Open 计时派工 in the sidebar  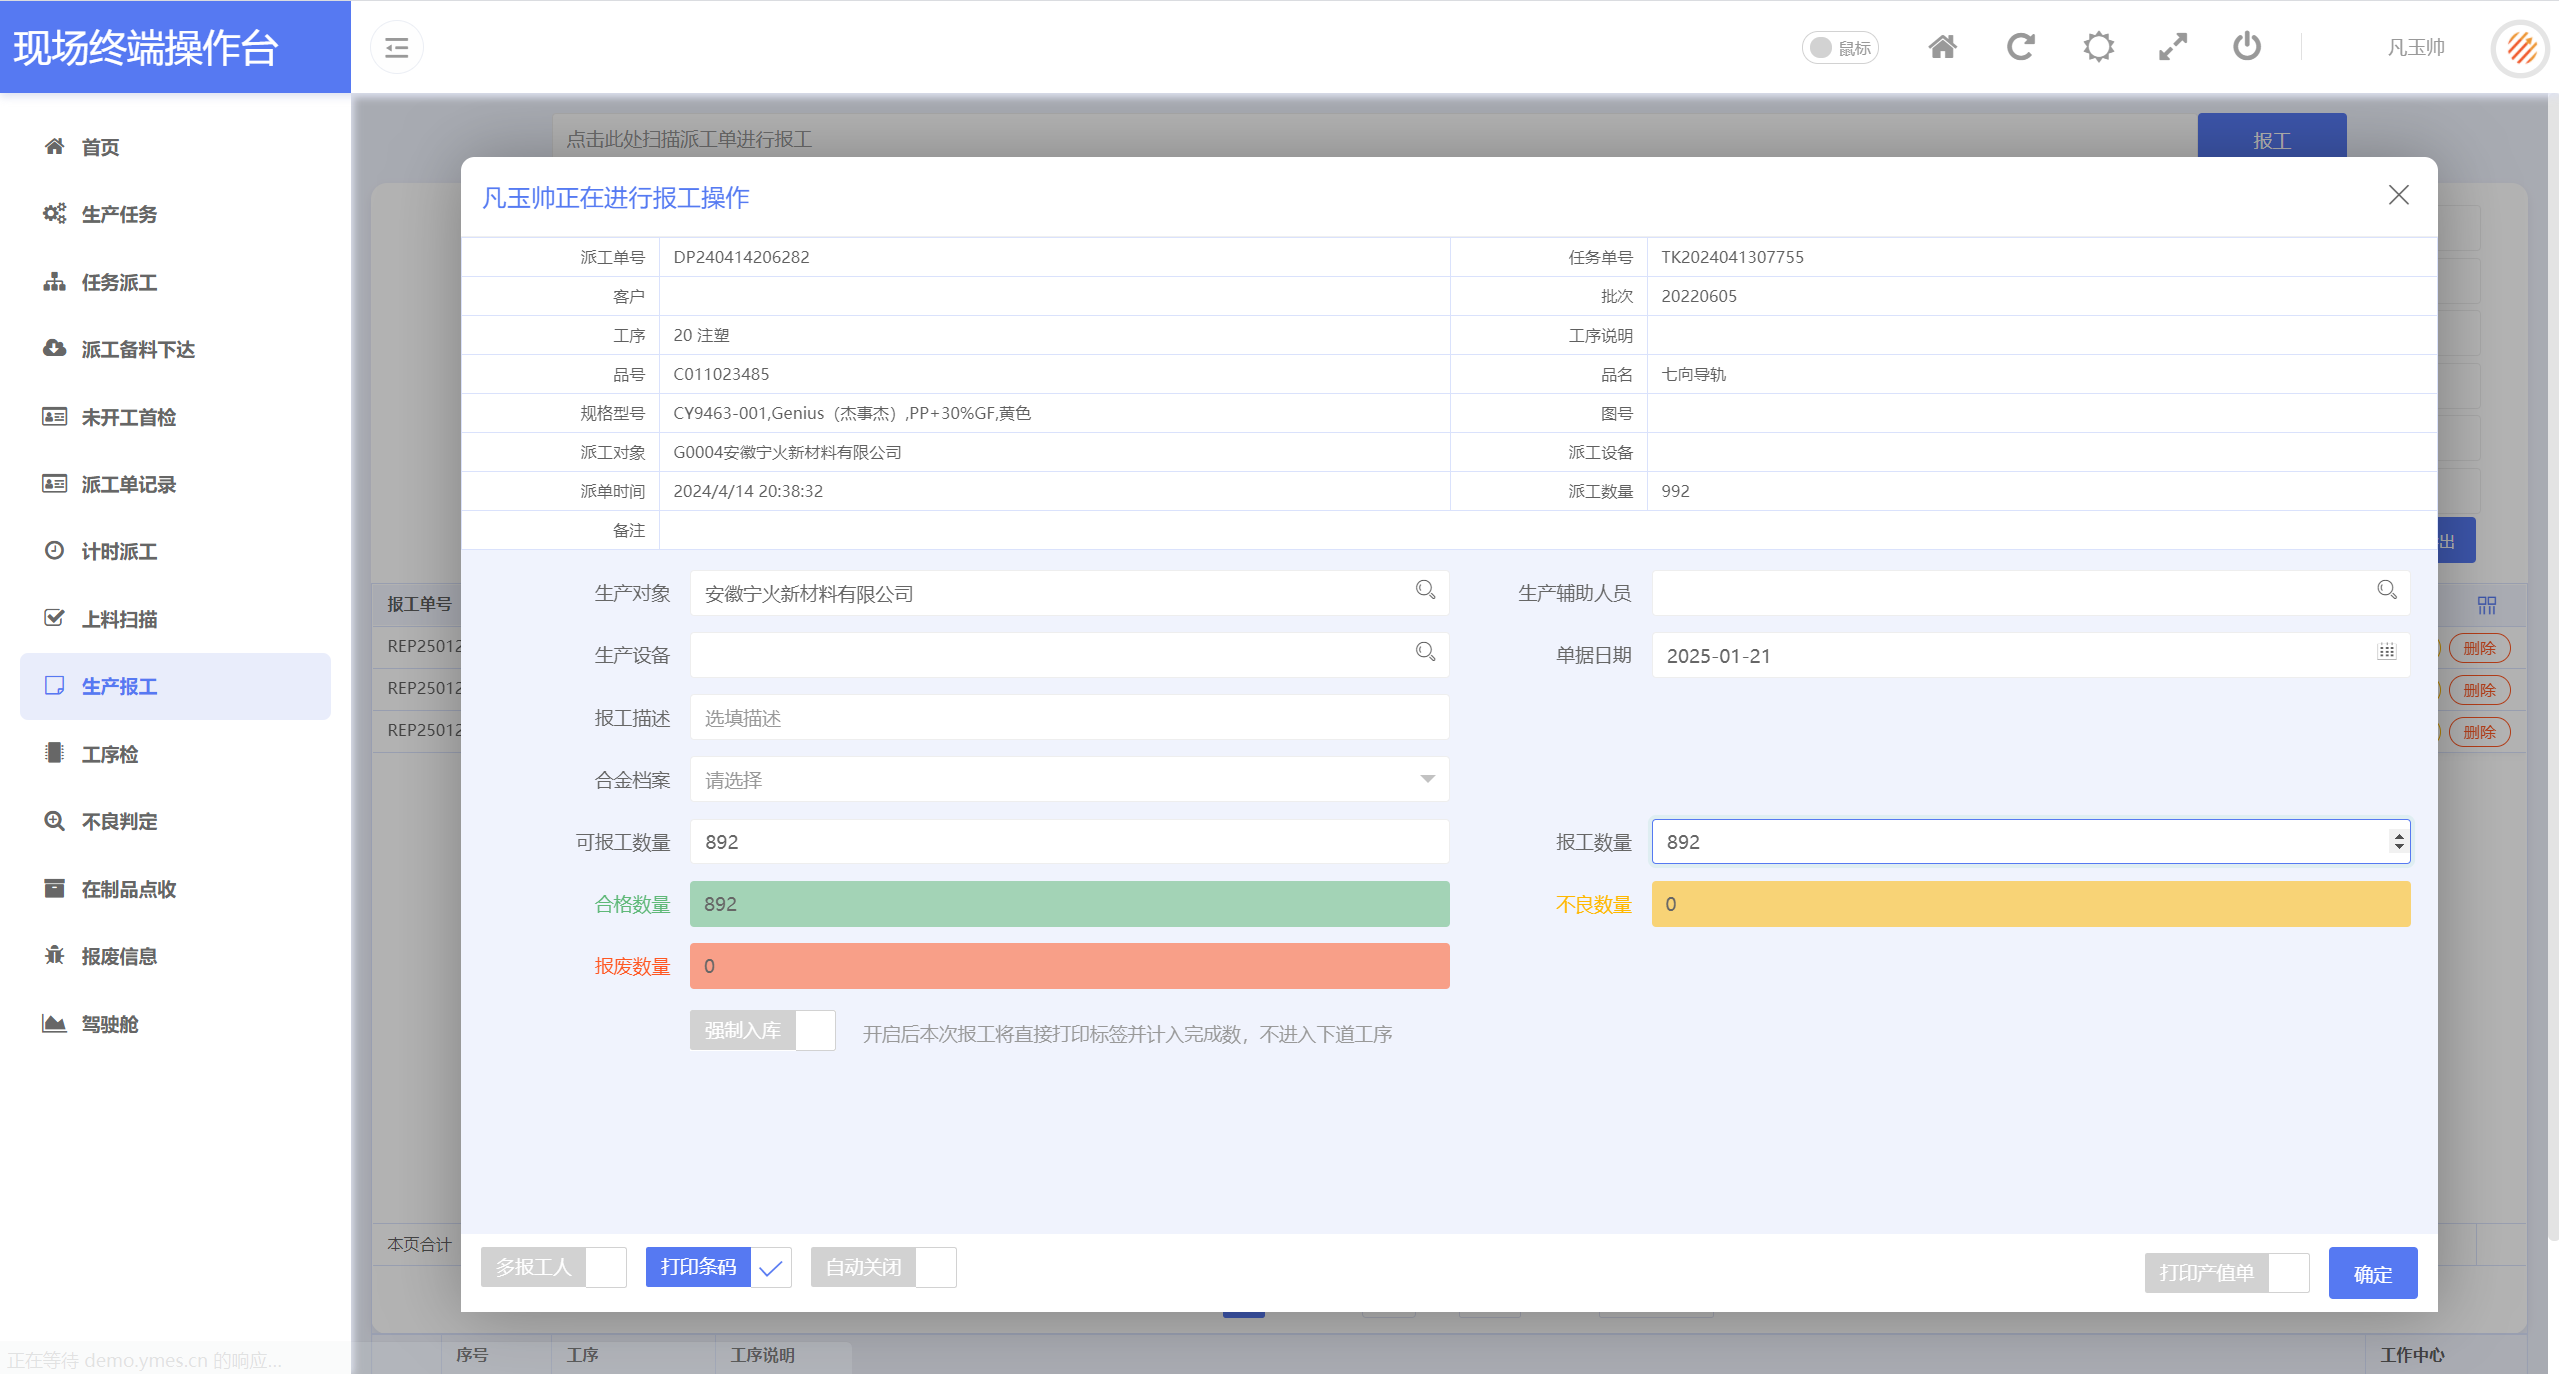[x=175, y=551]
